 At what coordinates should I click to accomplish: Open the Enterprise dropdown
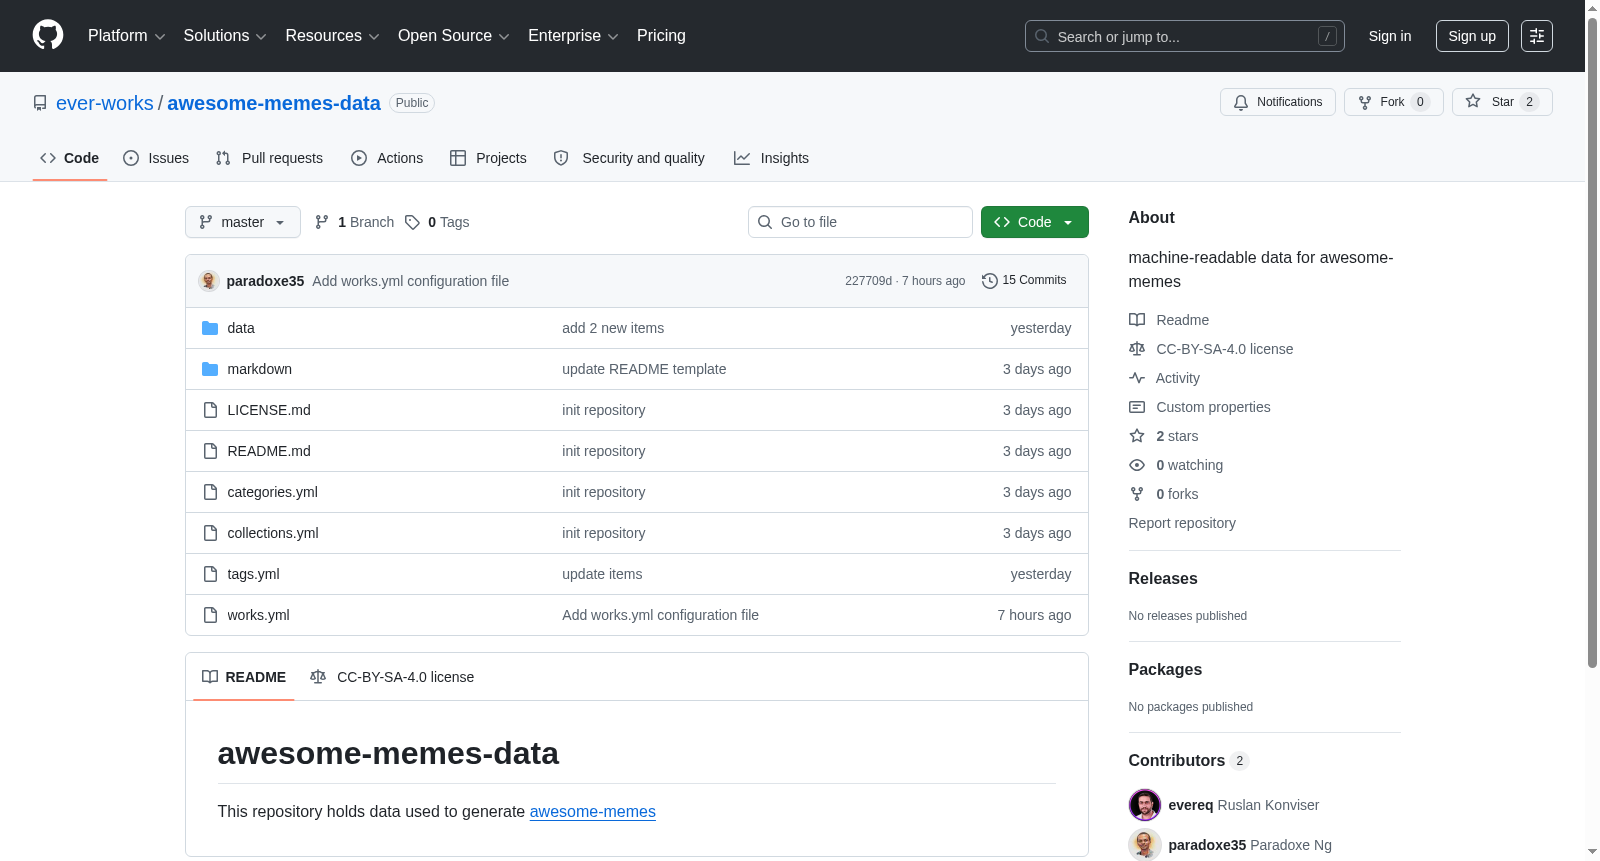point(573,36)
